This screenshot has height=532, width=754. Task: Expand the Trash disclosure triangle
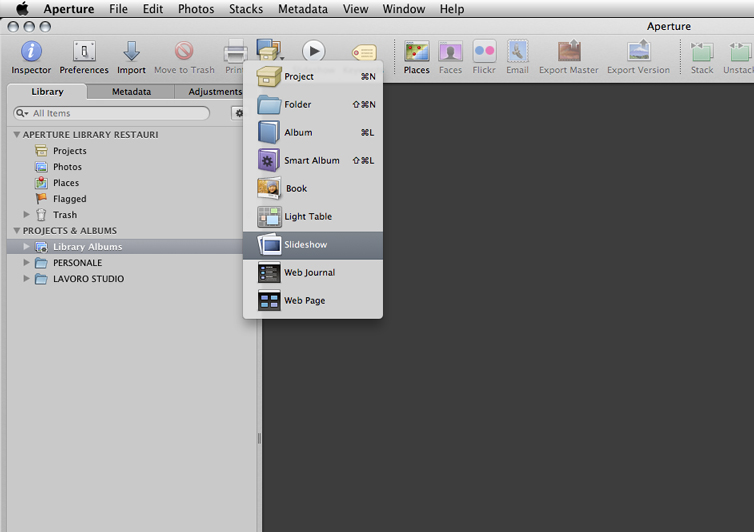(26, 215)
